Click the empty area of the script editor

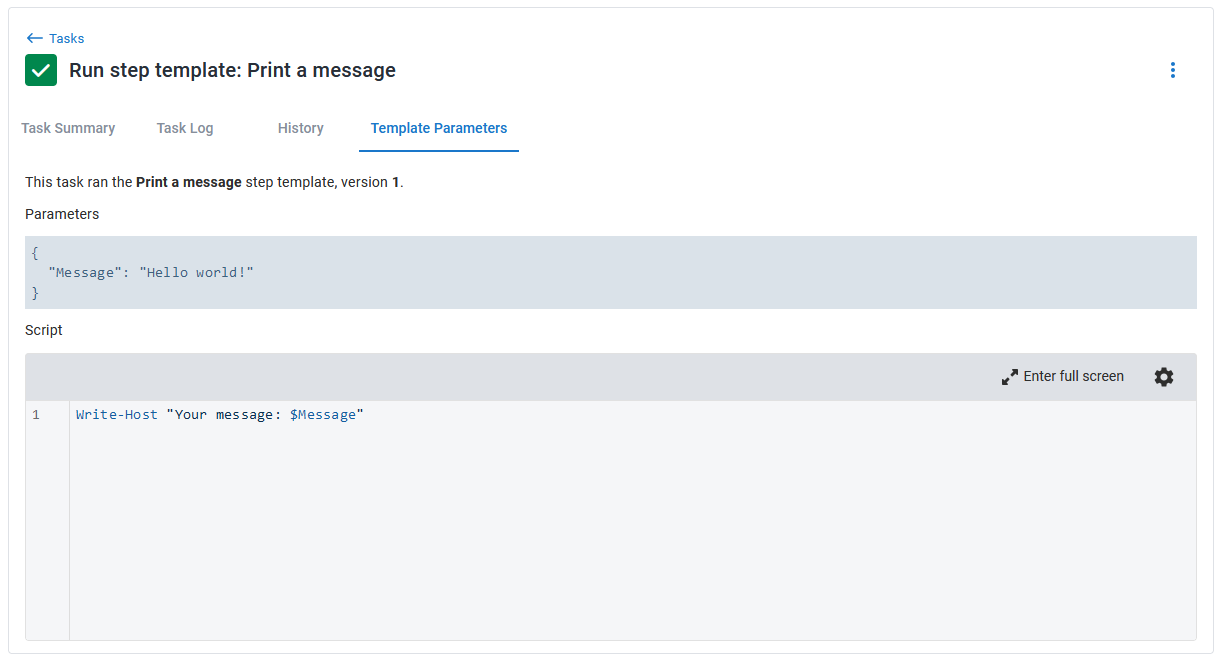point(630,530)
